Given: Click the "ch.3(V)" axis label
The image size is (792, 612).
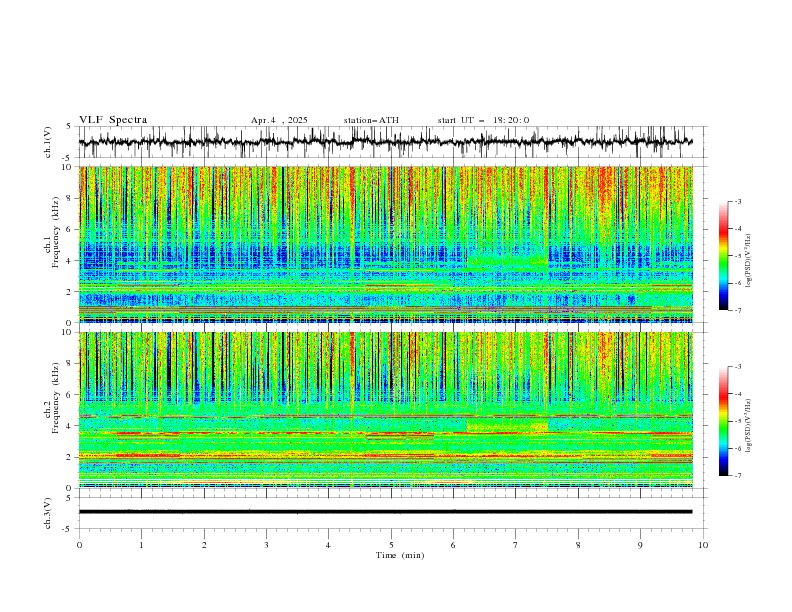Looking at the screenshot, I should pos(48,513).
